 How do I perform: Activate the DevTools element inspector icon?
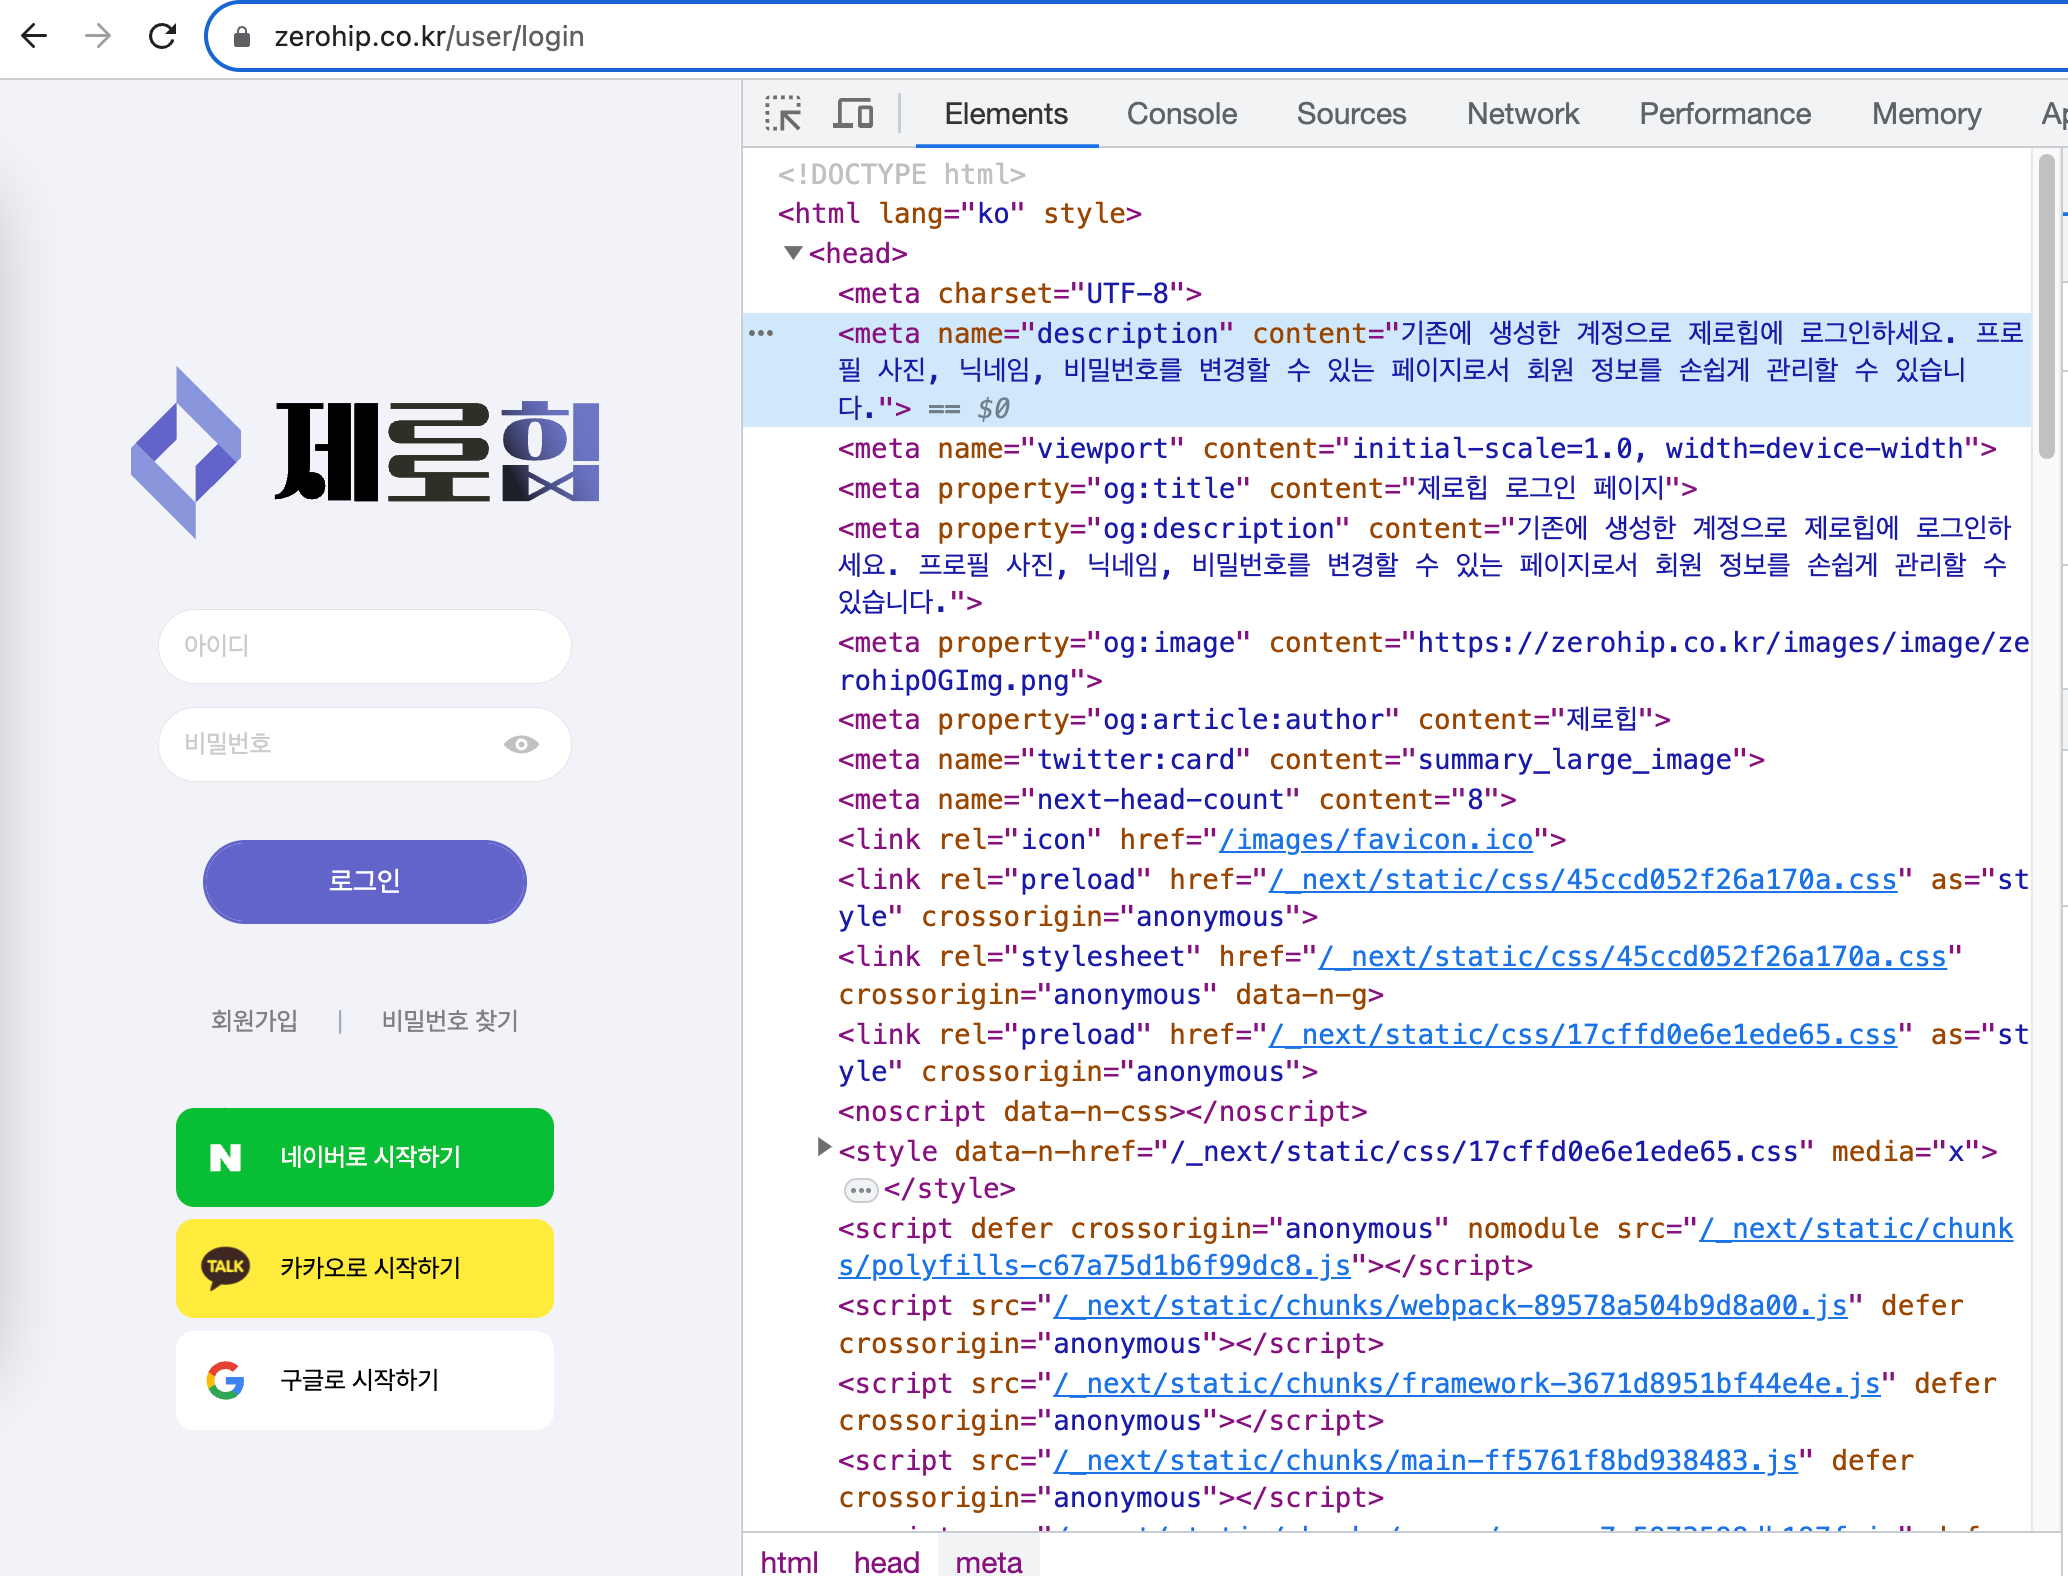click(783, 114)
